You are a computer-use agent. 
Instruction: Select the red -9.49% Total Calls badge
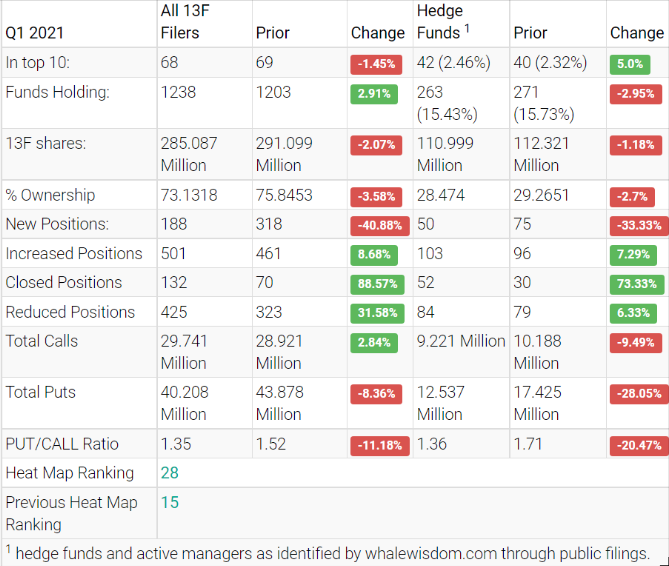point(636,342)
